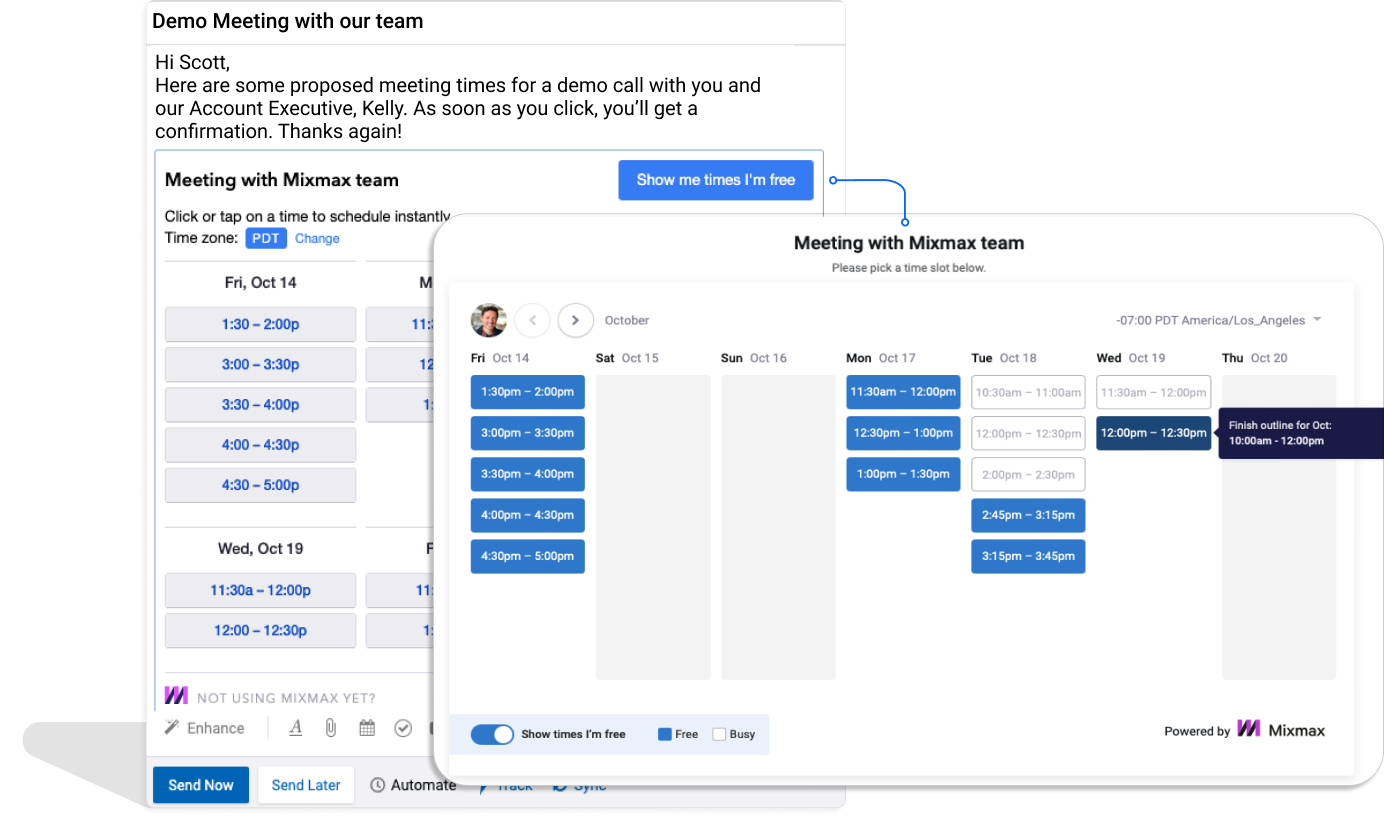Click the 'Meeting with Mixmax team' email heading
Screen dimensions: 1384x817
click(282, 180)
